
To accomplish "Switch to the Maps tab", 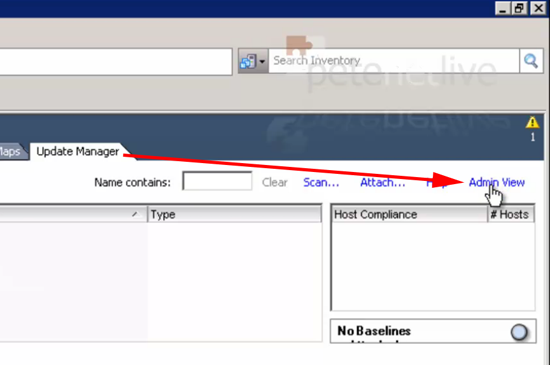I will (11, 152).
